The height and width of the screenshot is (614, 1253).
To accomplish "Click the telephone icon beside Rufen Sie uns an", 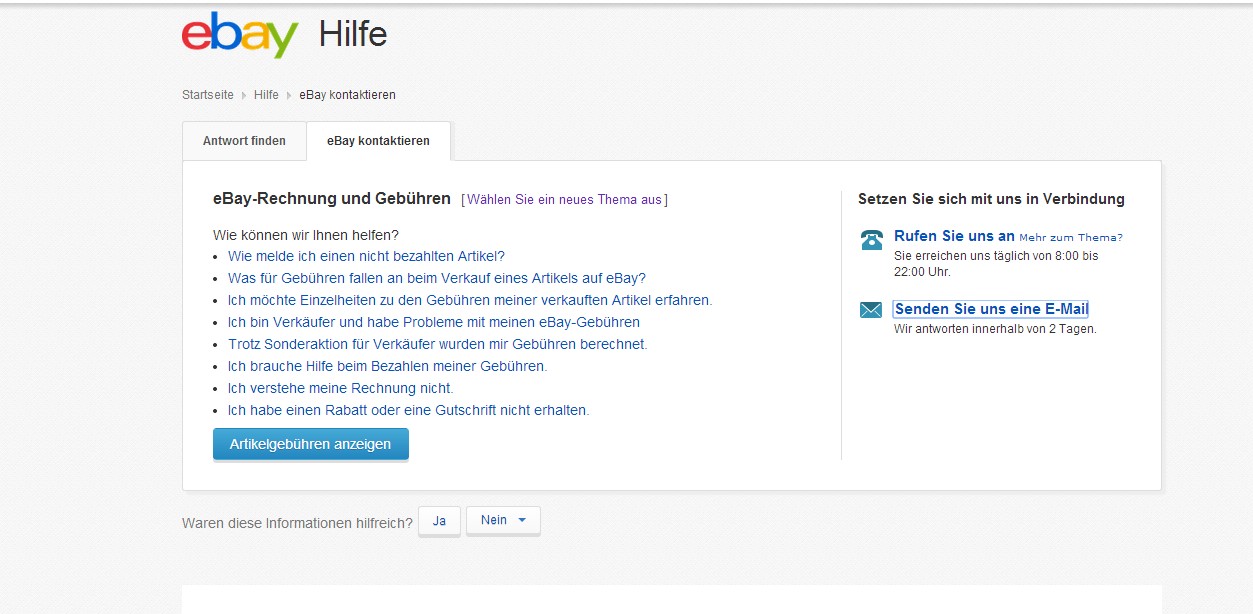I will (x=871, y=240).
